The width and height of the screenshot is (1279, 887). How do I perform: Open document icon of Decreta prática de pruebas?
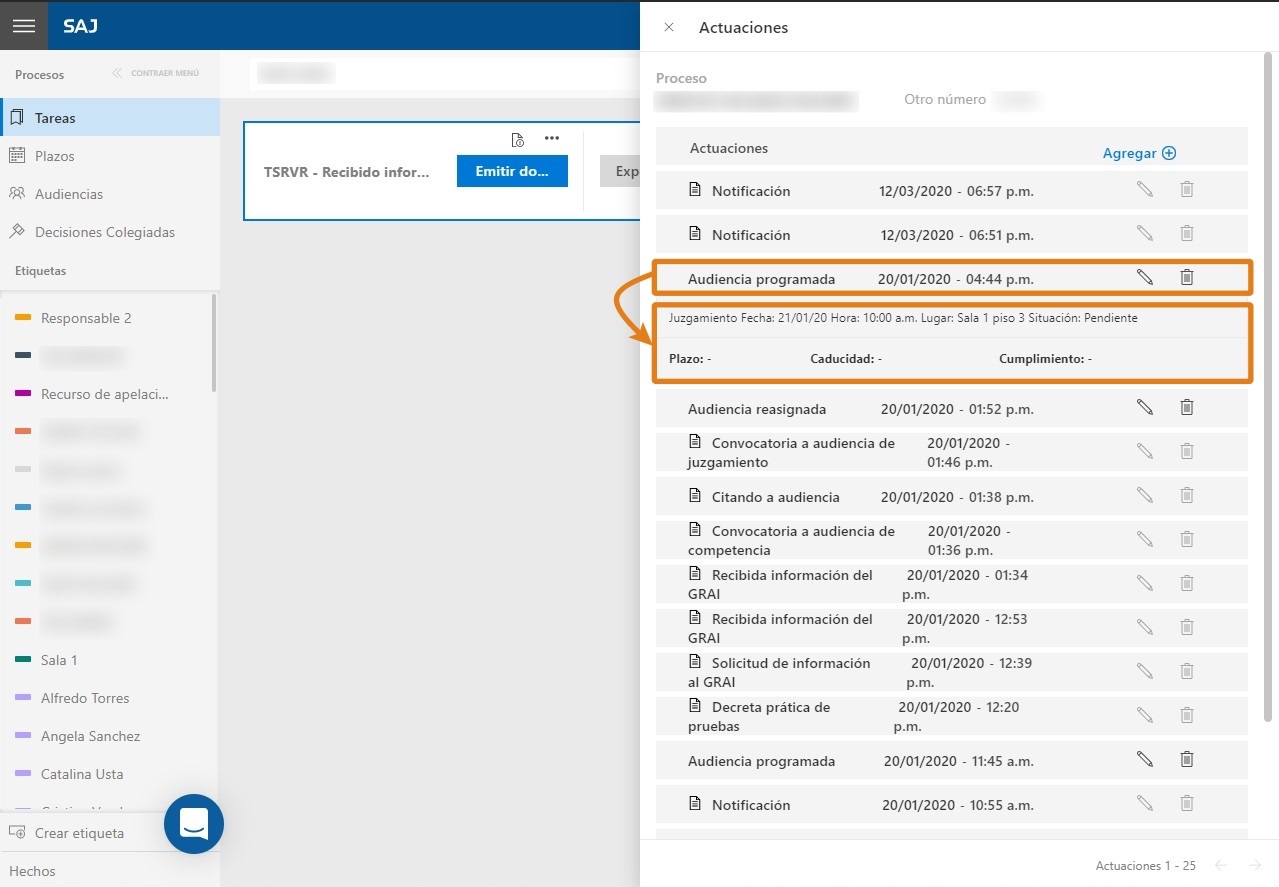tap(696, 705)
